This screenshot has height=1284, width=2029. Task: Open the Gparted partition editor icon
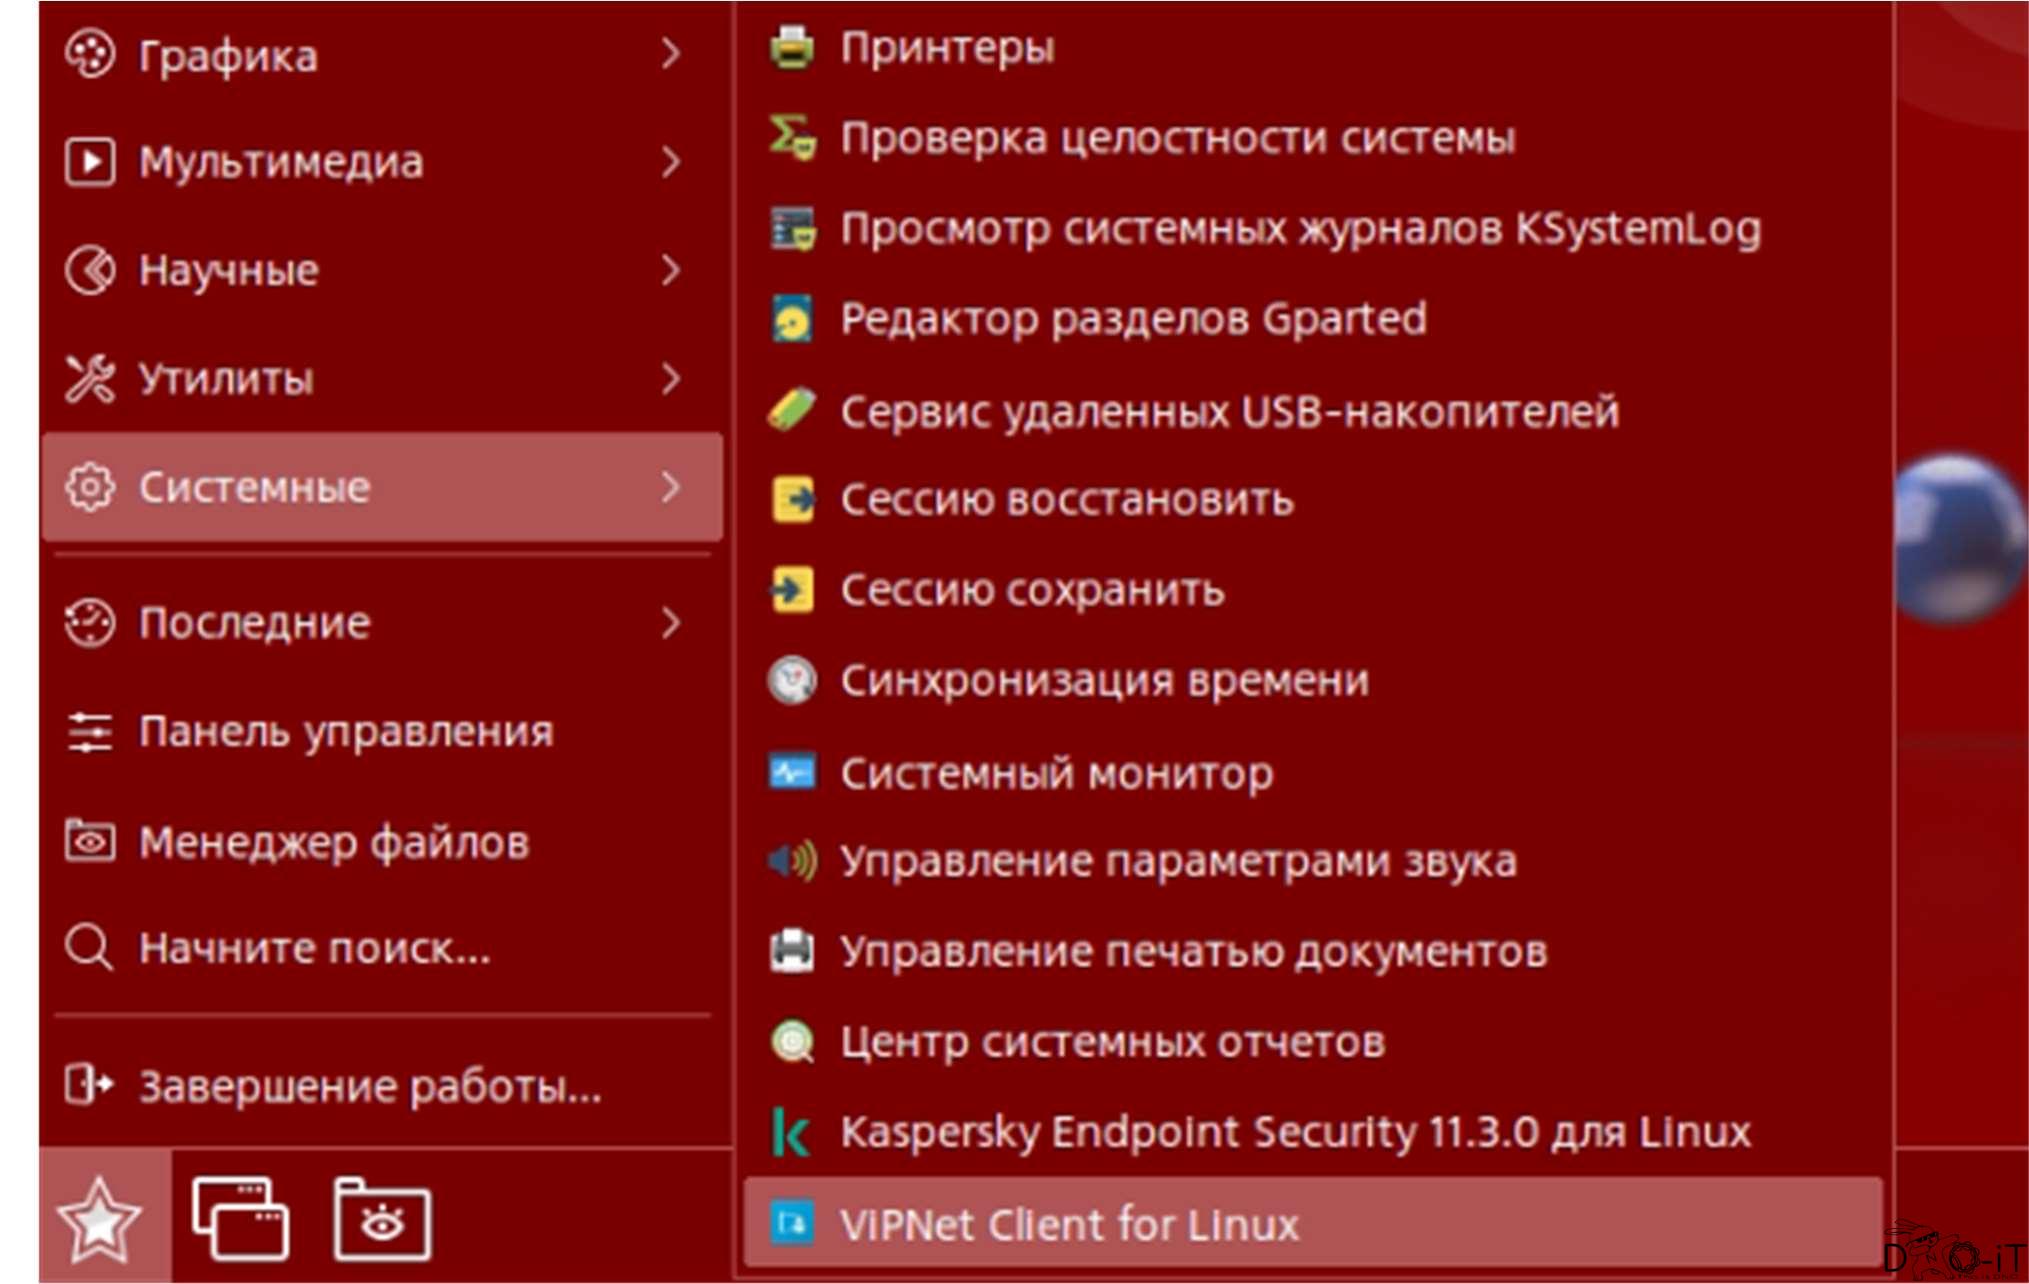792,320
